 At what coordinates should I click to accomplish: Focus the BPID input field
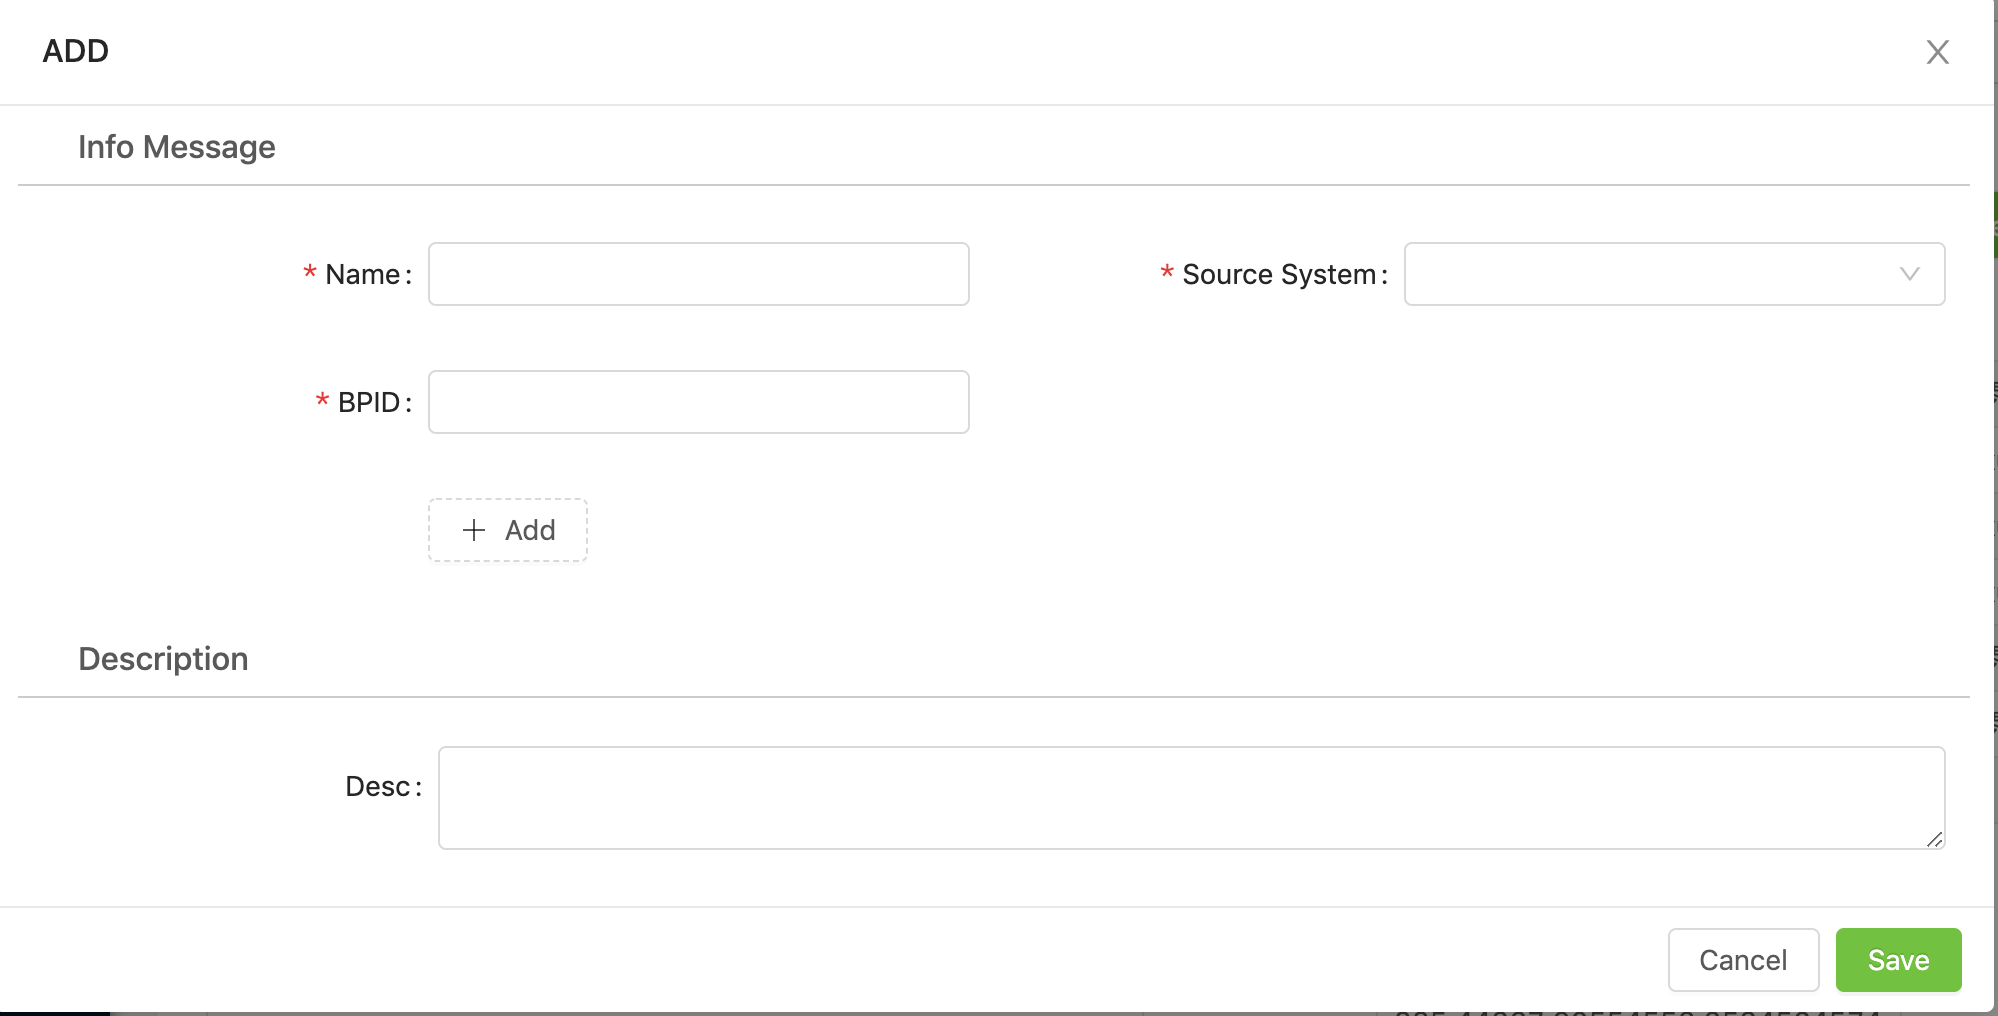pyautogui.click(x=698, y=402)
